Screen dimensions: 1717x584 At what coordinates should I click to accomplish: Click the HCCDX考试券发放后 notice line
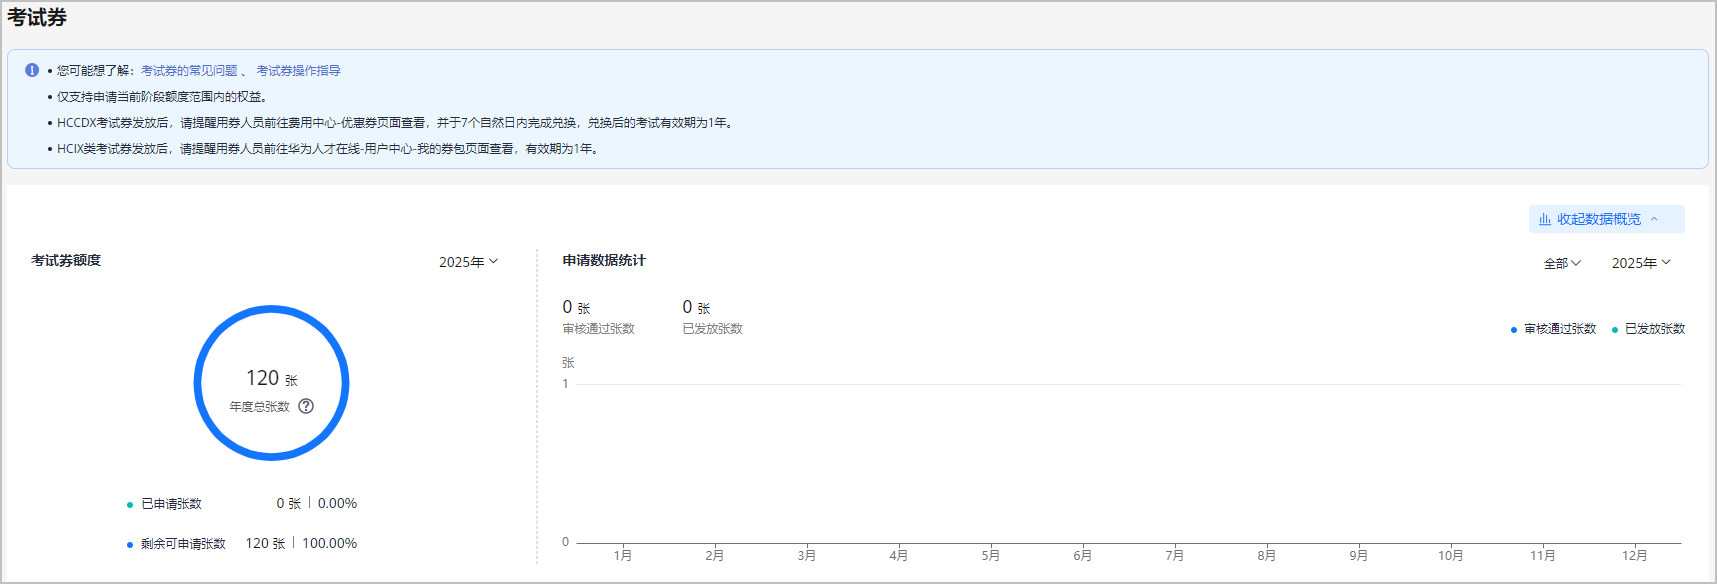point(396,123)
